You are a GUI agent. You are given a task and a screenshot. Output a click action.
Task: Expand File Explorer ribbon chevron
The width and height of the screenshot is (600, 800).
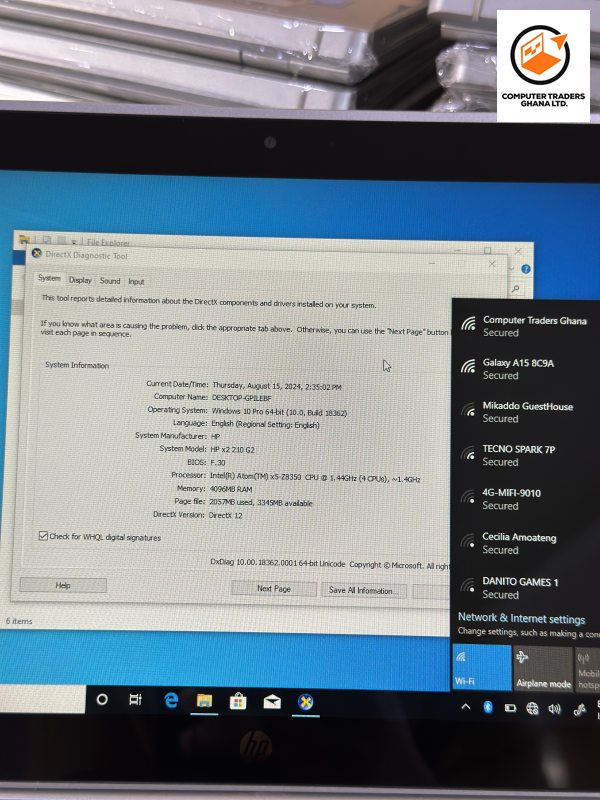[512, 268]
